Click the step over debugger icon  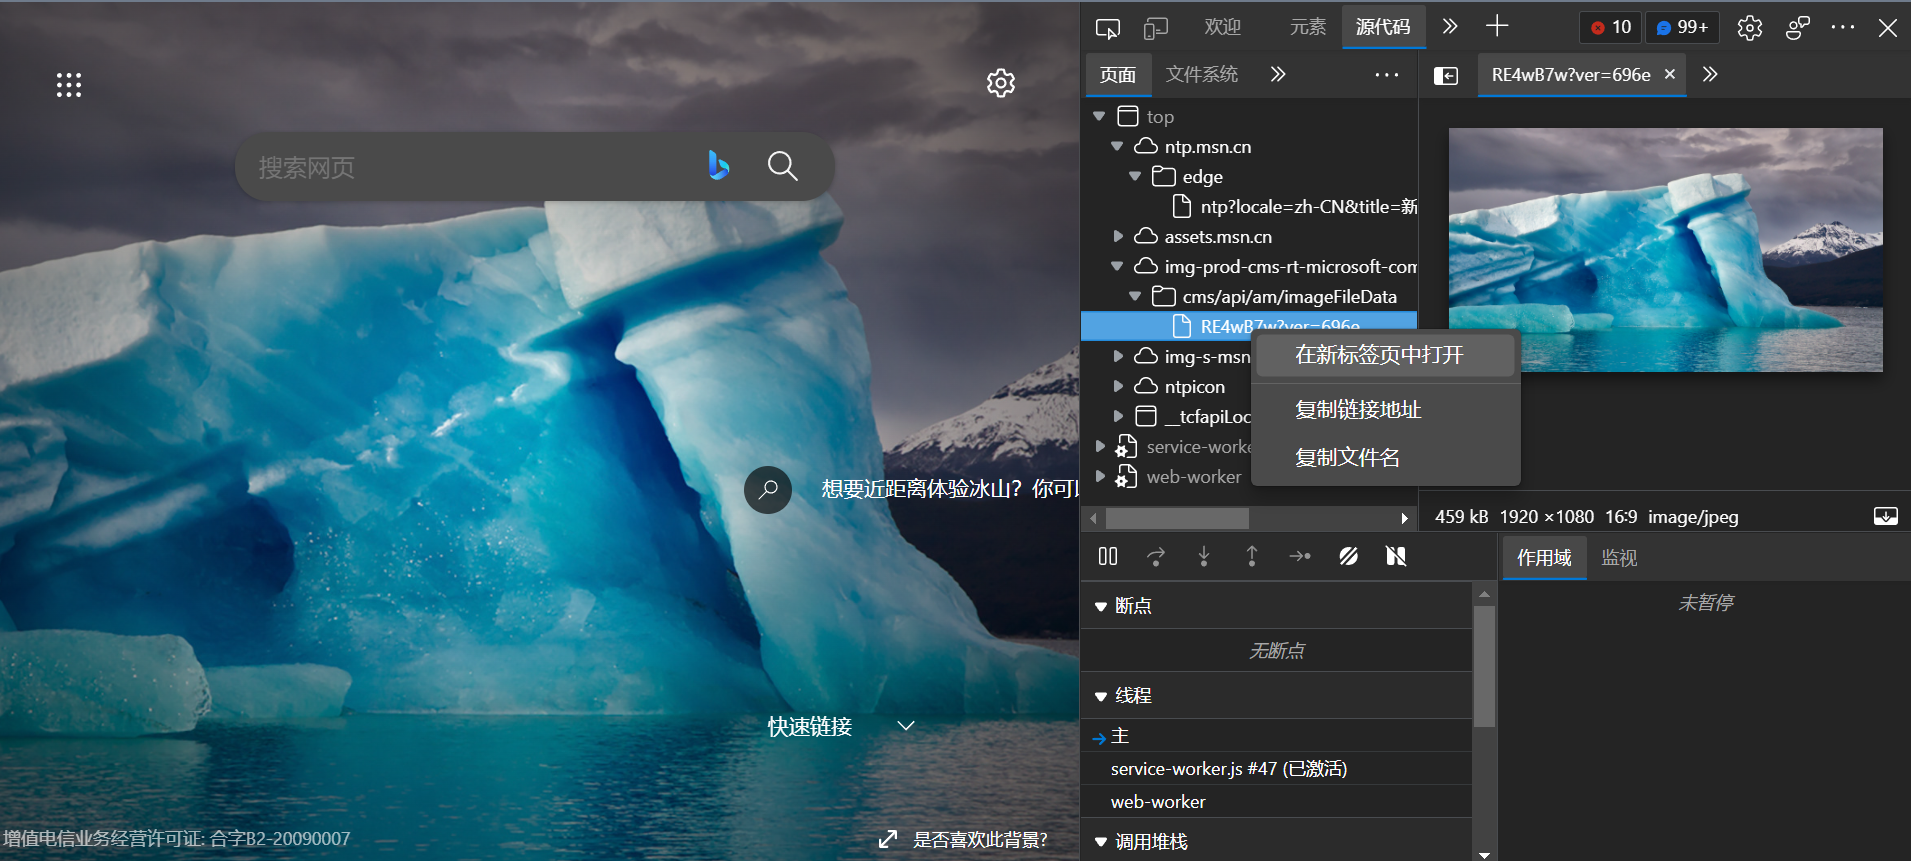1156,556
